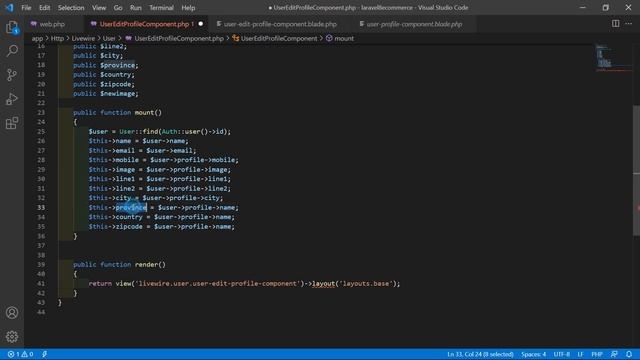
Task: Open the Explorer view in activity bar
Action: point(12,28)
